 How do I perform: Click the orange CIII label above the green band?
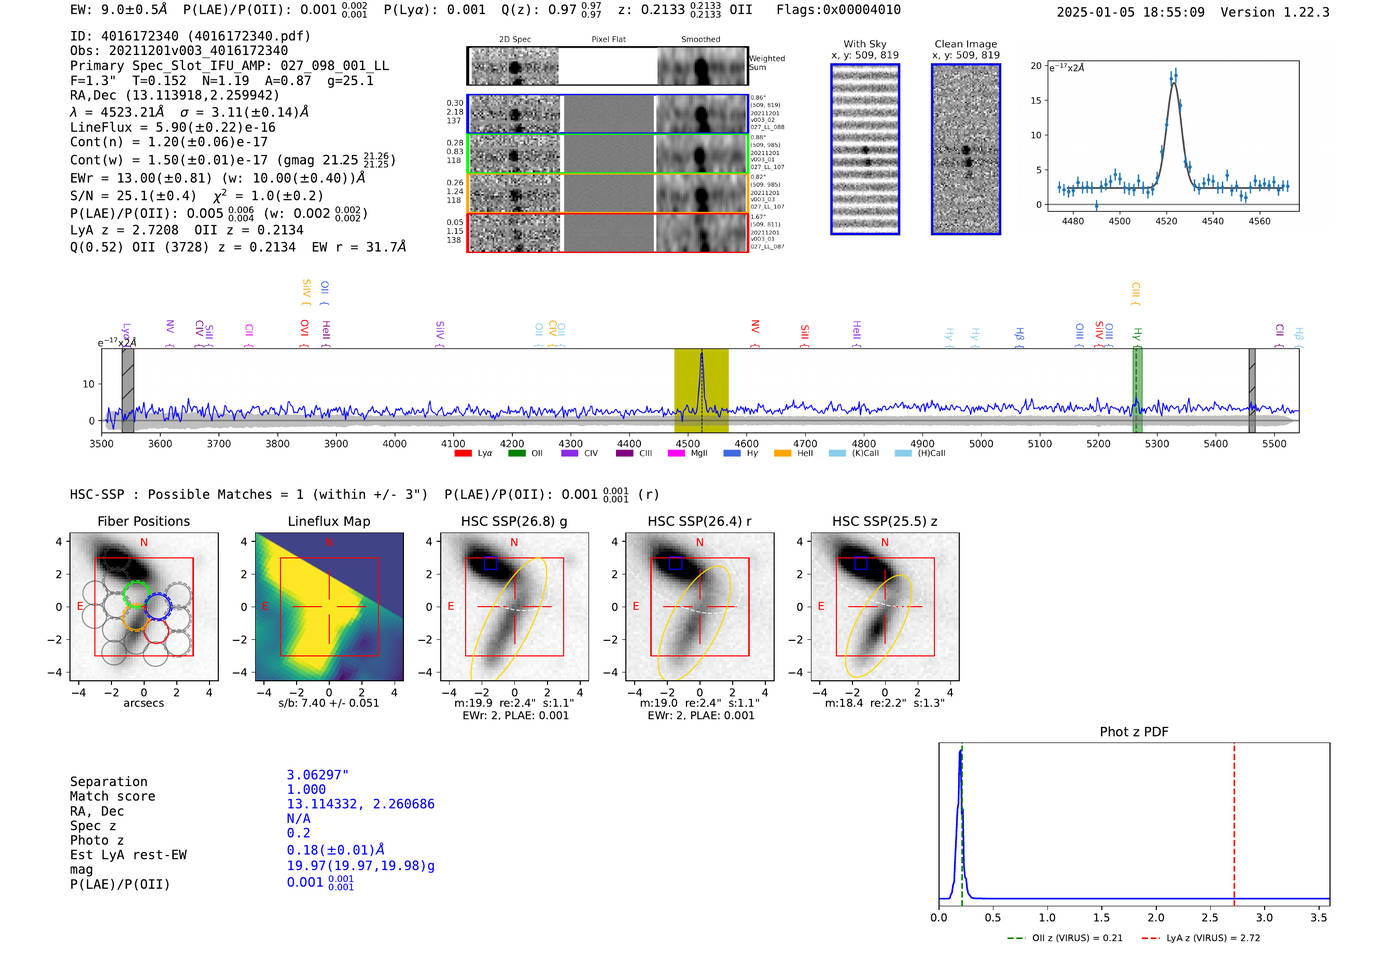coord(1136,292)
